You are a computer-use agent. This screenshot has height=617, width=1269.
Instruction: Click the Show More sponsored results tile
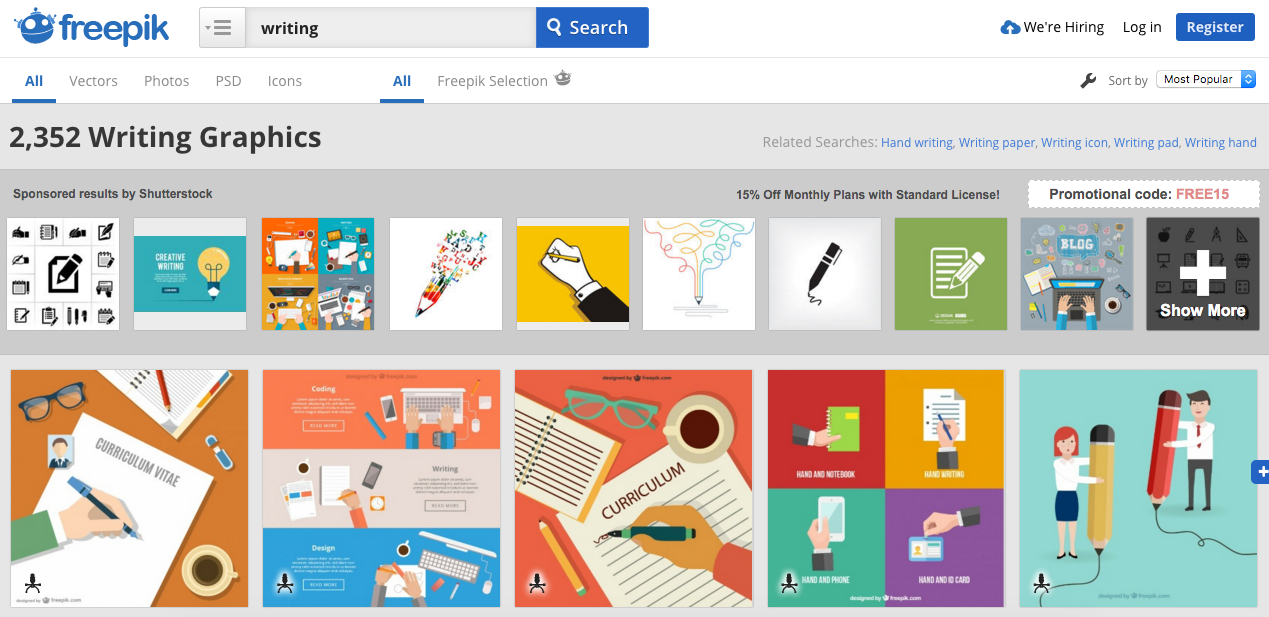click(1202, 274)
